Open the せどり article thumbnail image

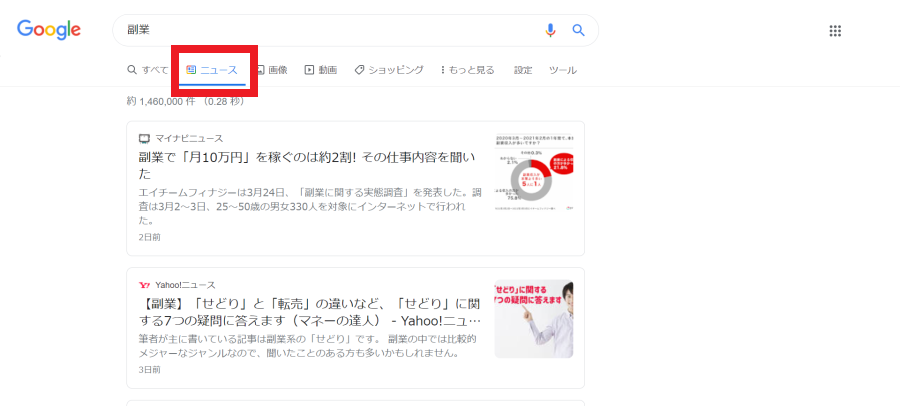(x=534, y=319)
